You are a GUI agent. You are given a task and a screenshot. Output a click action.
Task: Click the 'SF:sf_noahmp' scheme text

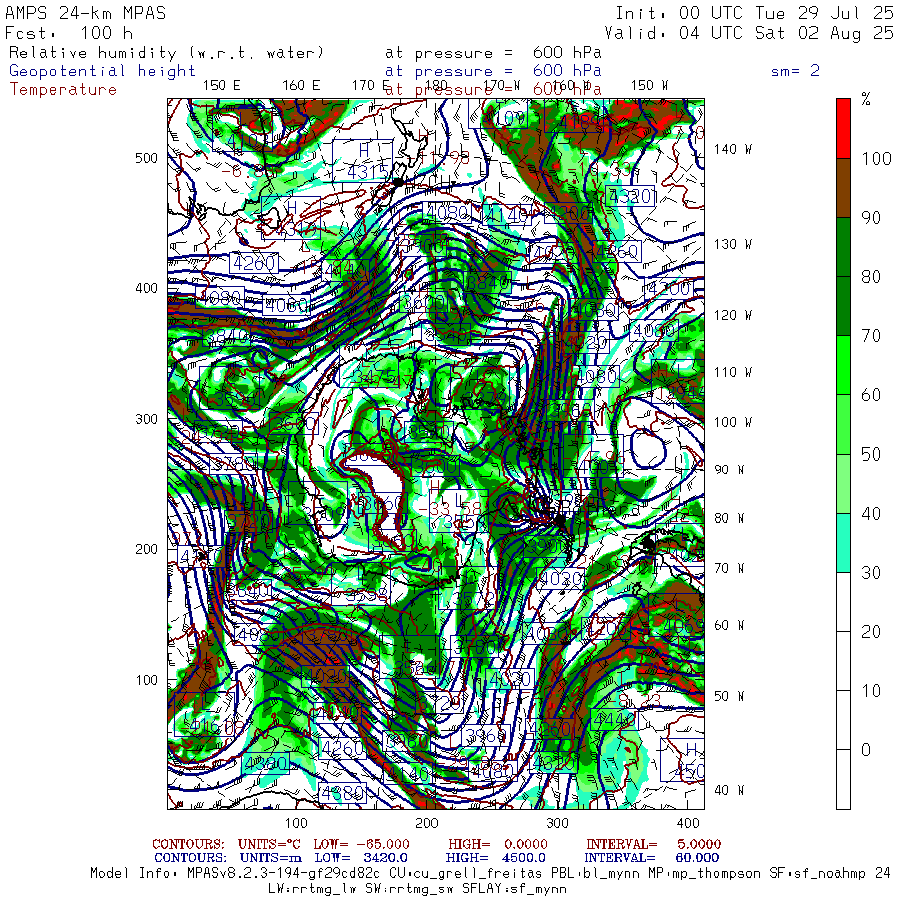[819, 873]
